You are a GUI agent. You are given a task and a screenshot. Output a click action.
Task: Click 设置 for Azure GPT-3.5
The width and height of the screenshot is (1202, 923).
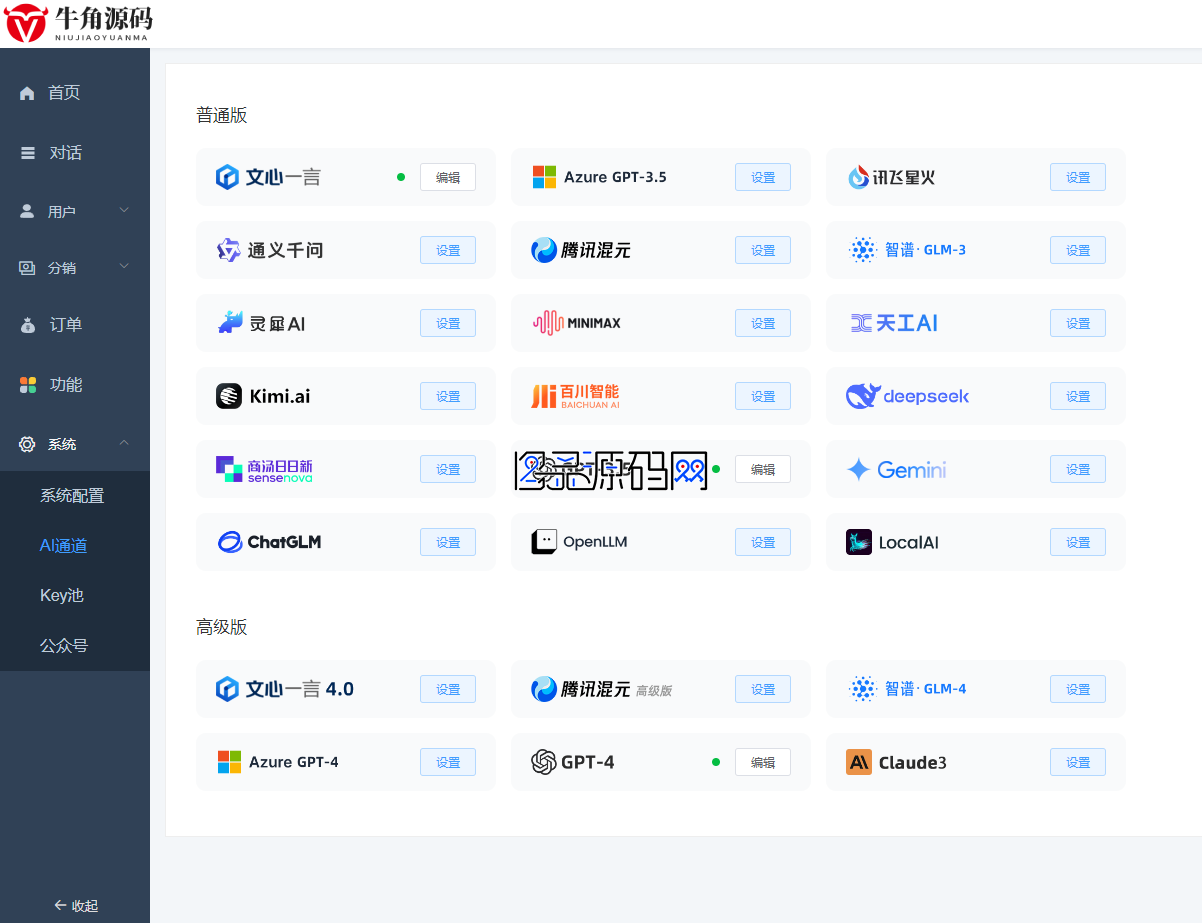763,177
